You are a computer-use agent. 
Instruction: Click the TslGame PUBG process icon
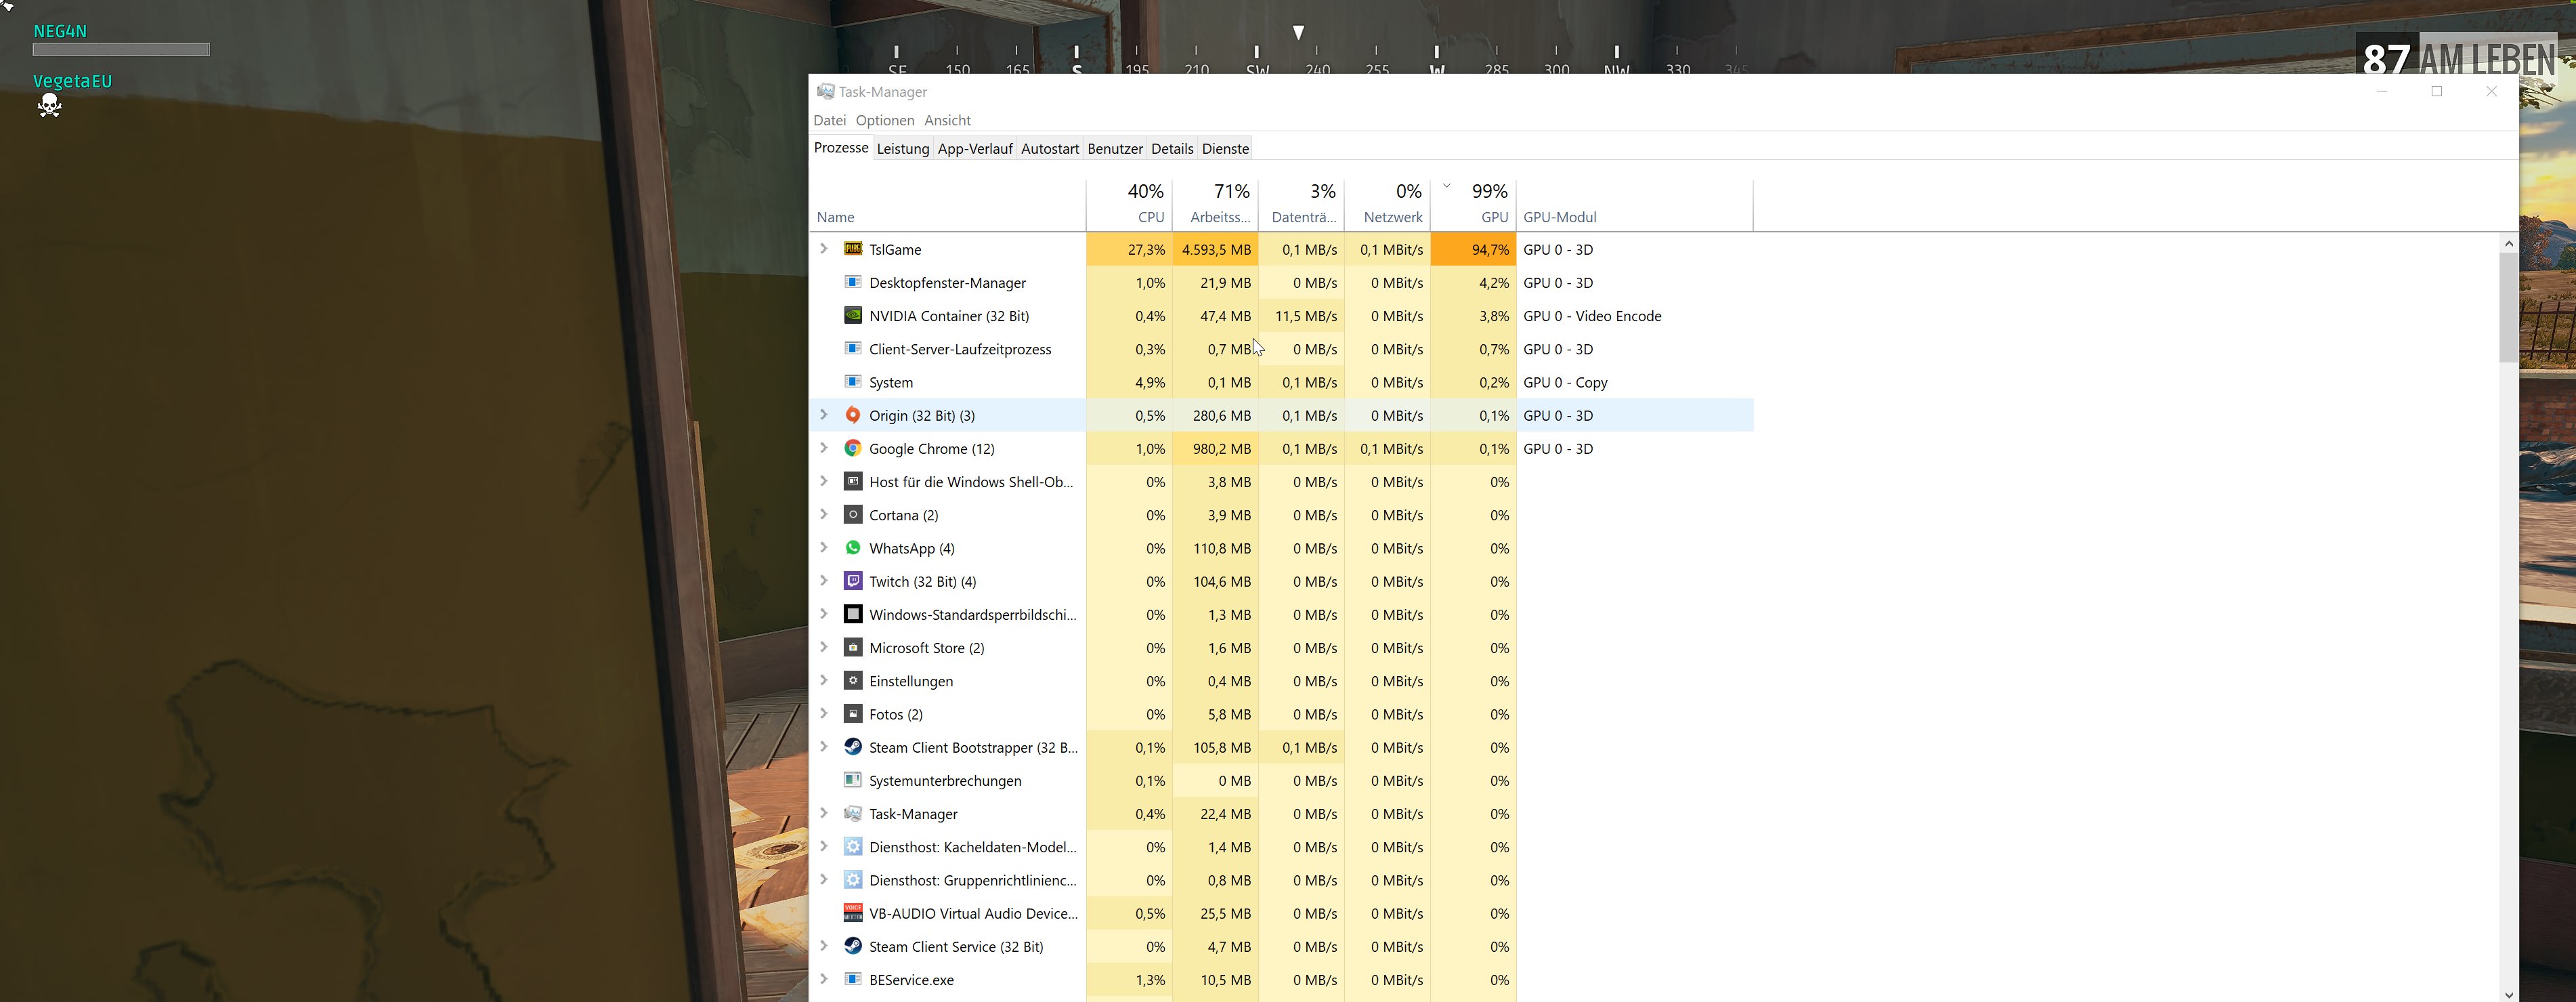(852, 249)
